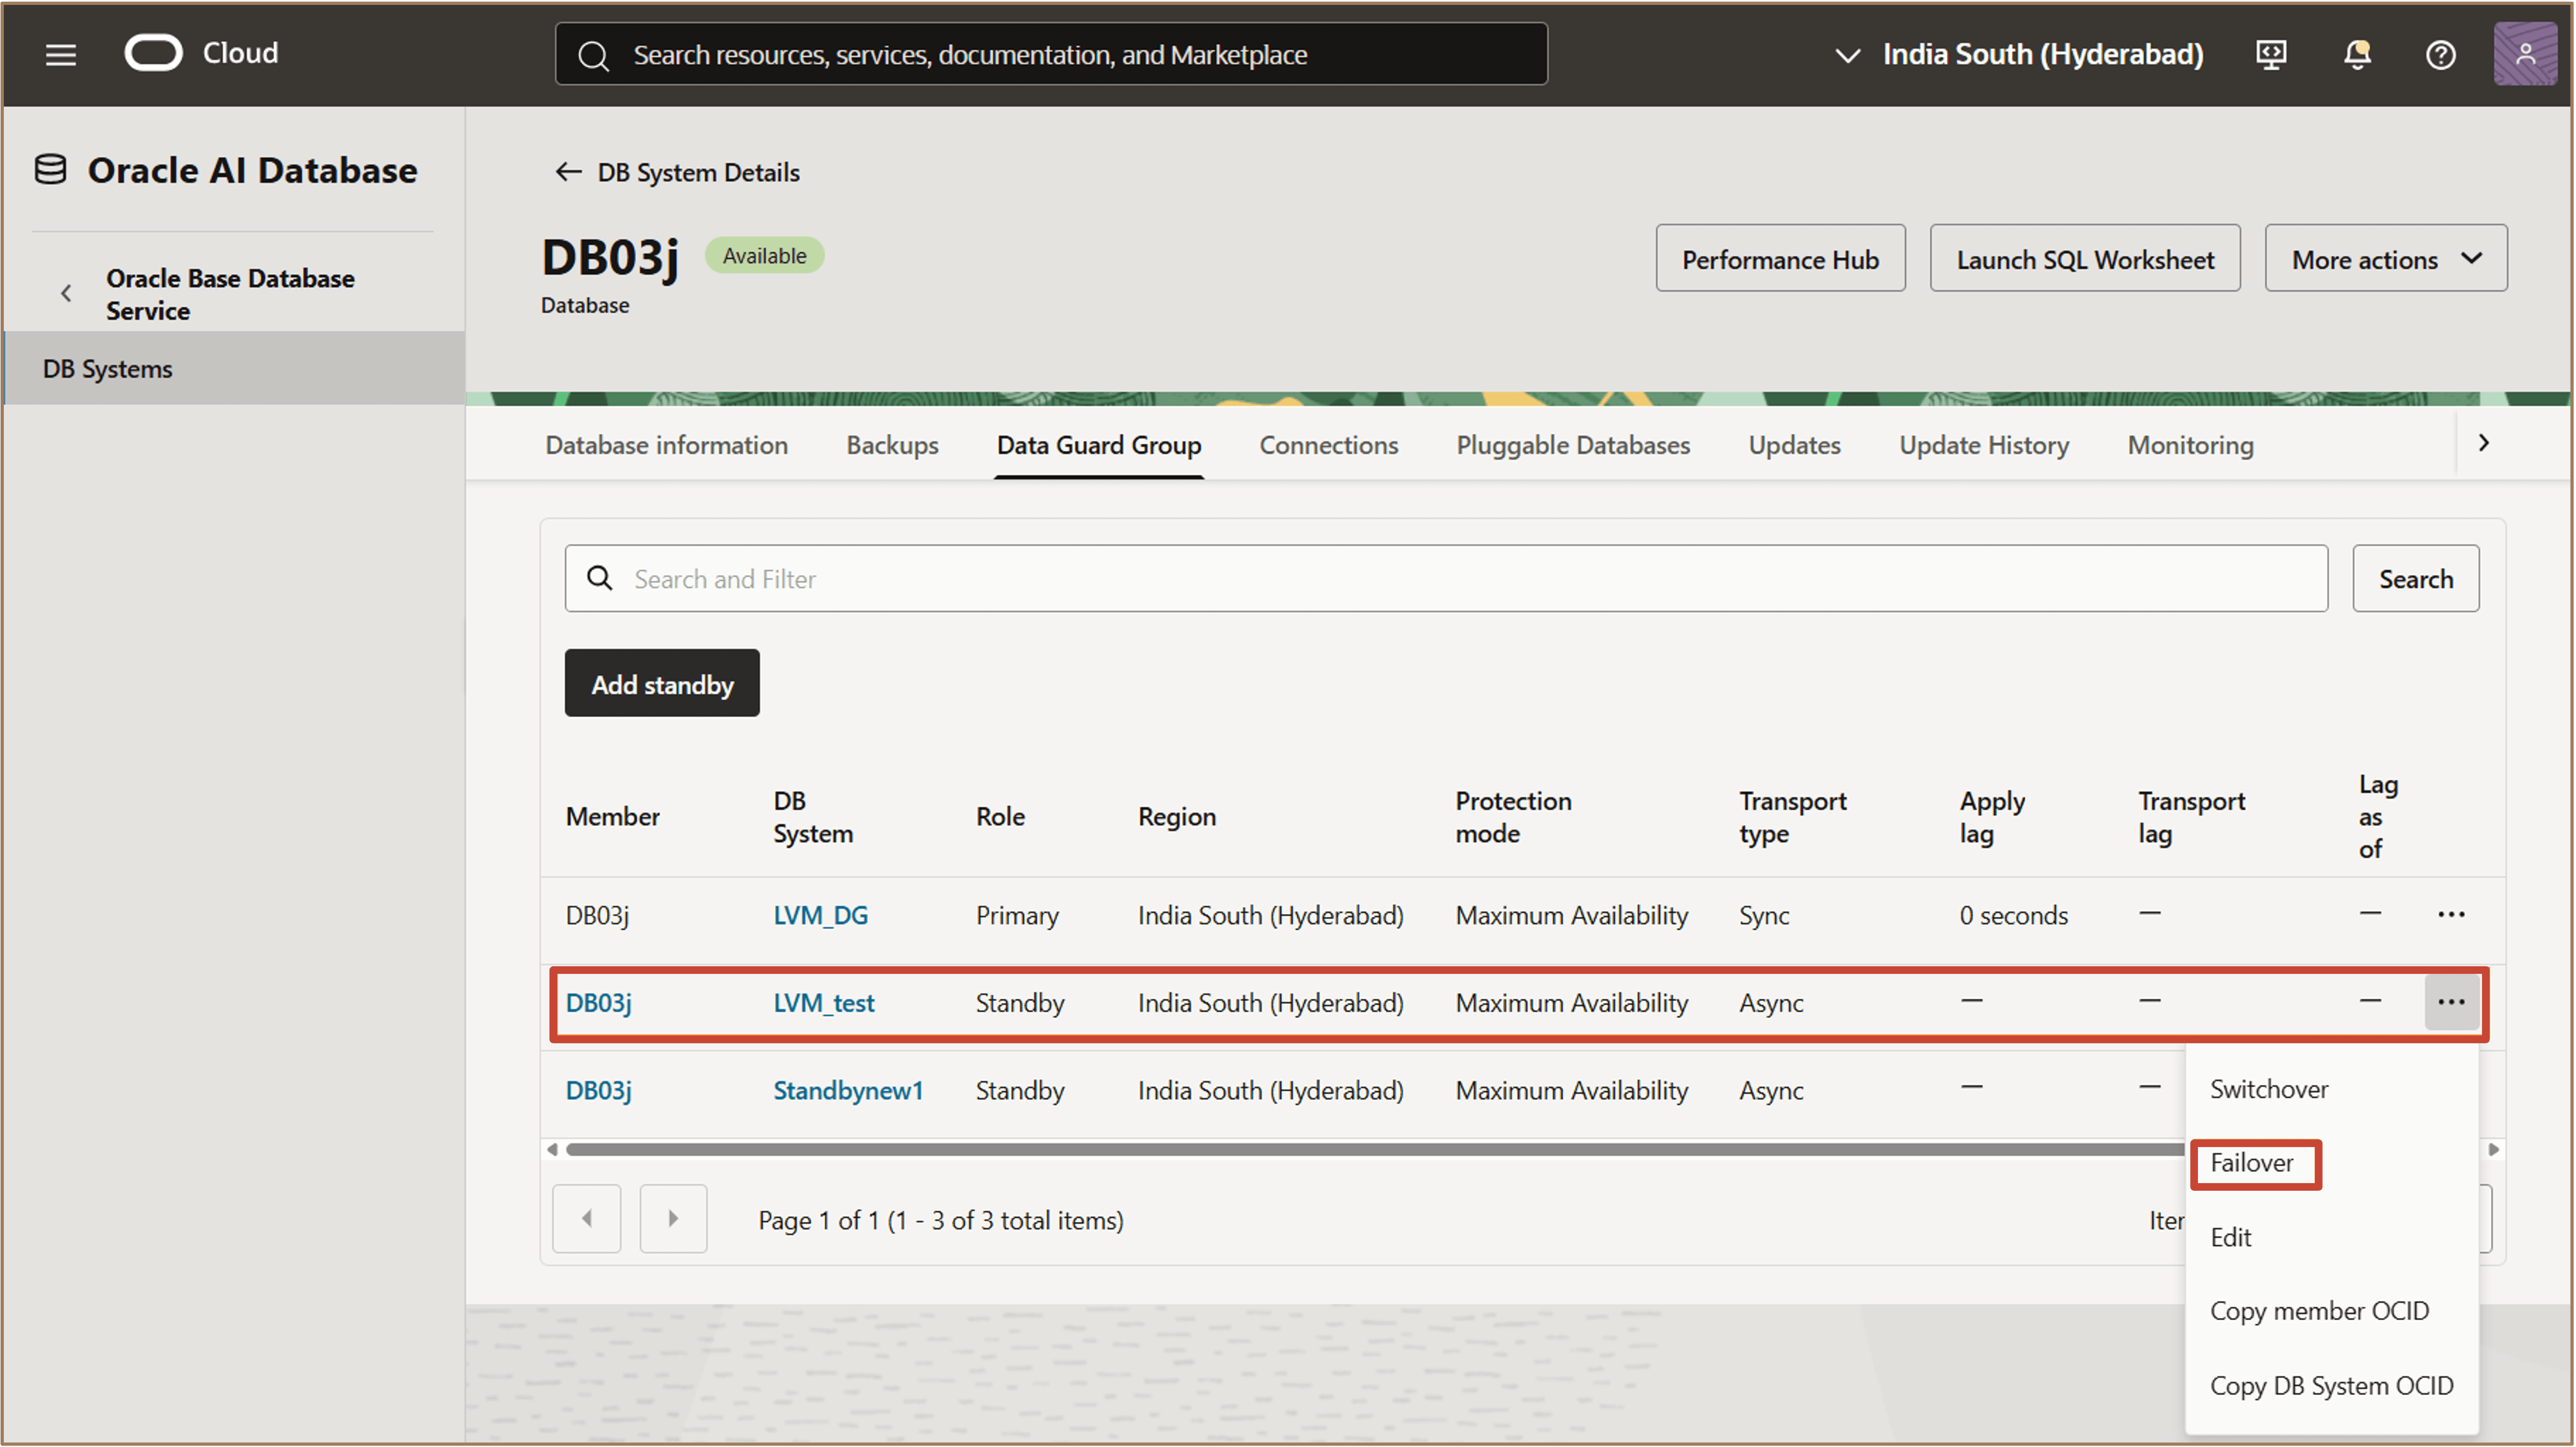Viewport: 2576px width, 1447px height.
Task: Launch the Cloud Shell developer tools icon
Action: 2271,54
